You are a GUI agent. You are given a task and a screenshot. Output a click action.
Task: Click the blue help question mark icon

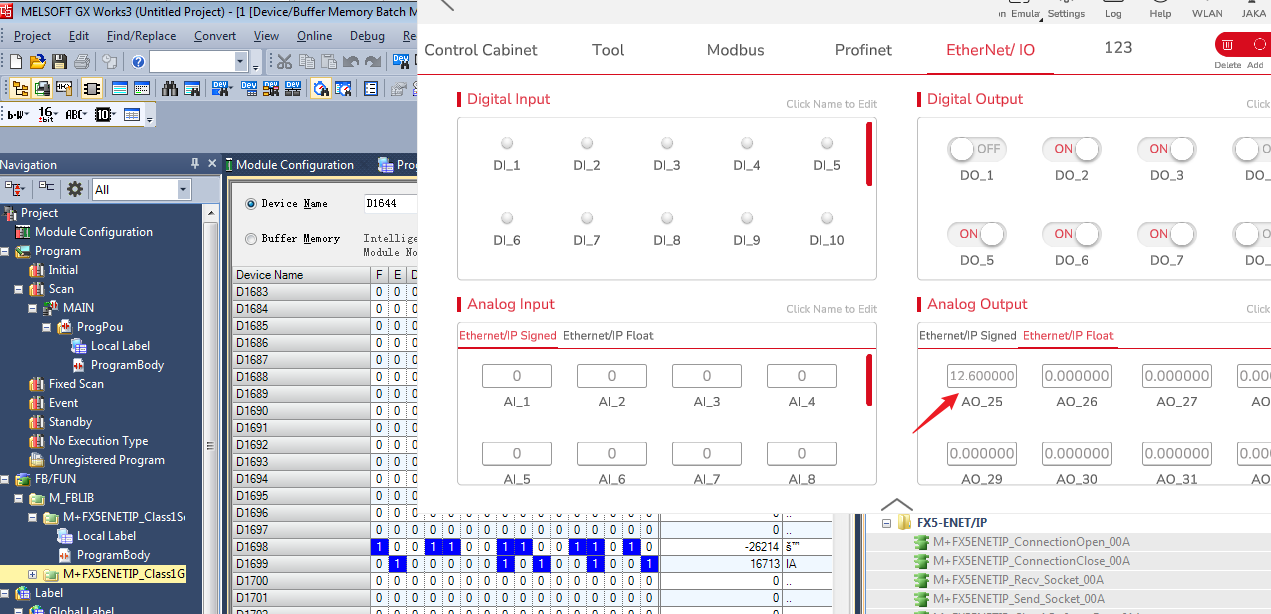pos(138,62)
